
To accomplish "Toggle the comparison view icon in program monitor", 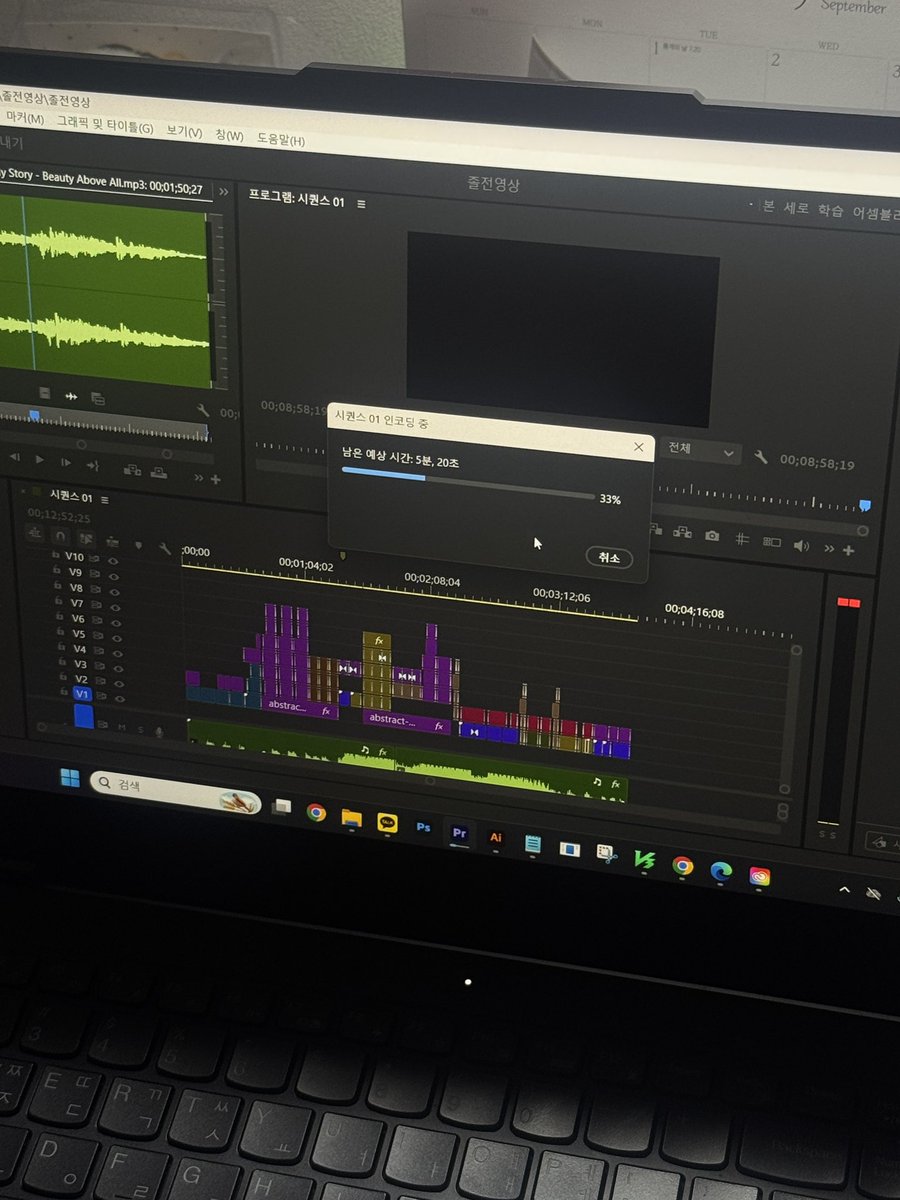I will pyautogui.click(x=771, y=542).
